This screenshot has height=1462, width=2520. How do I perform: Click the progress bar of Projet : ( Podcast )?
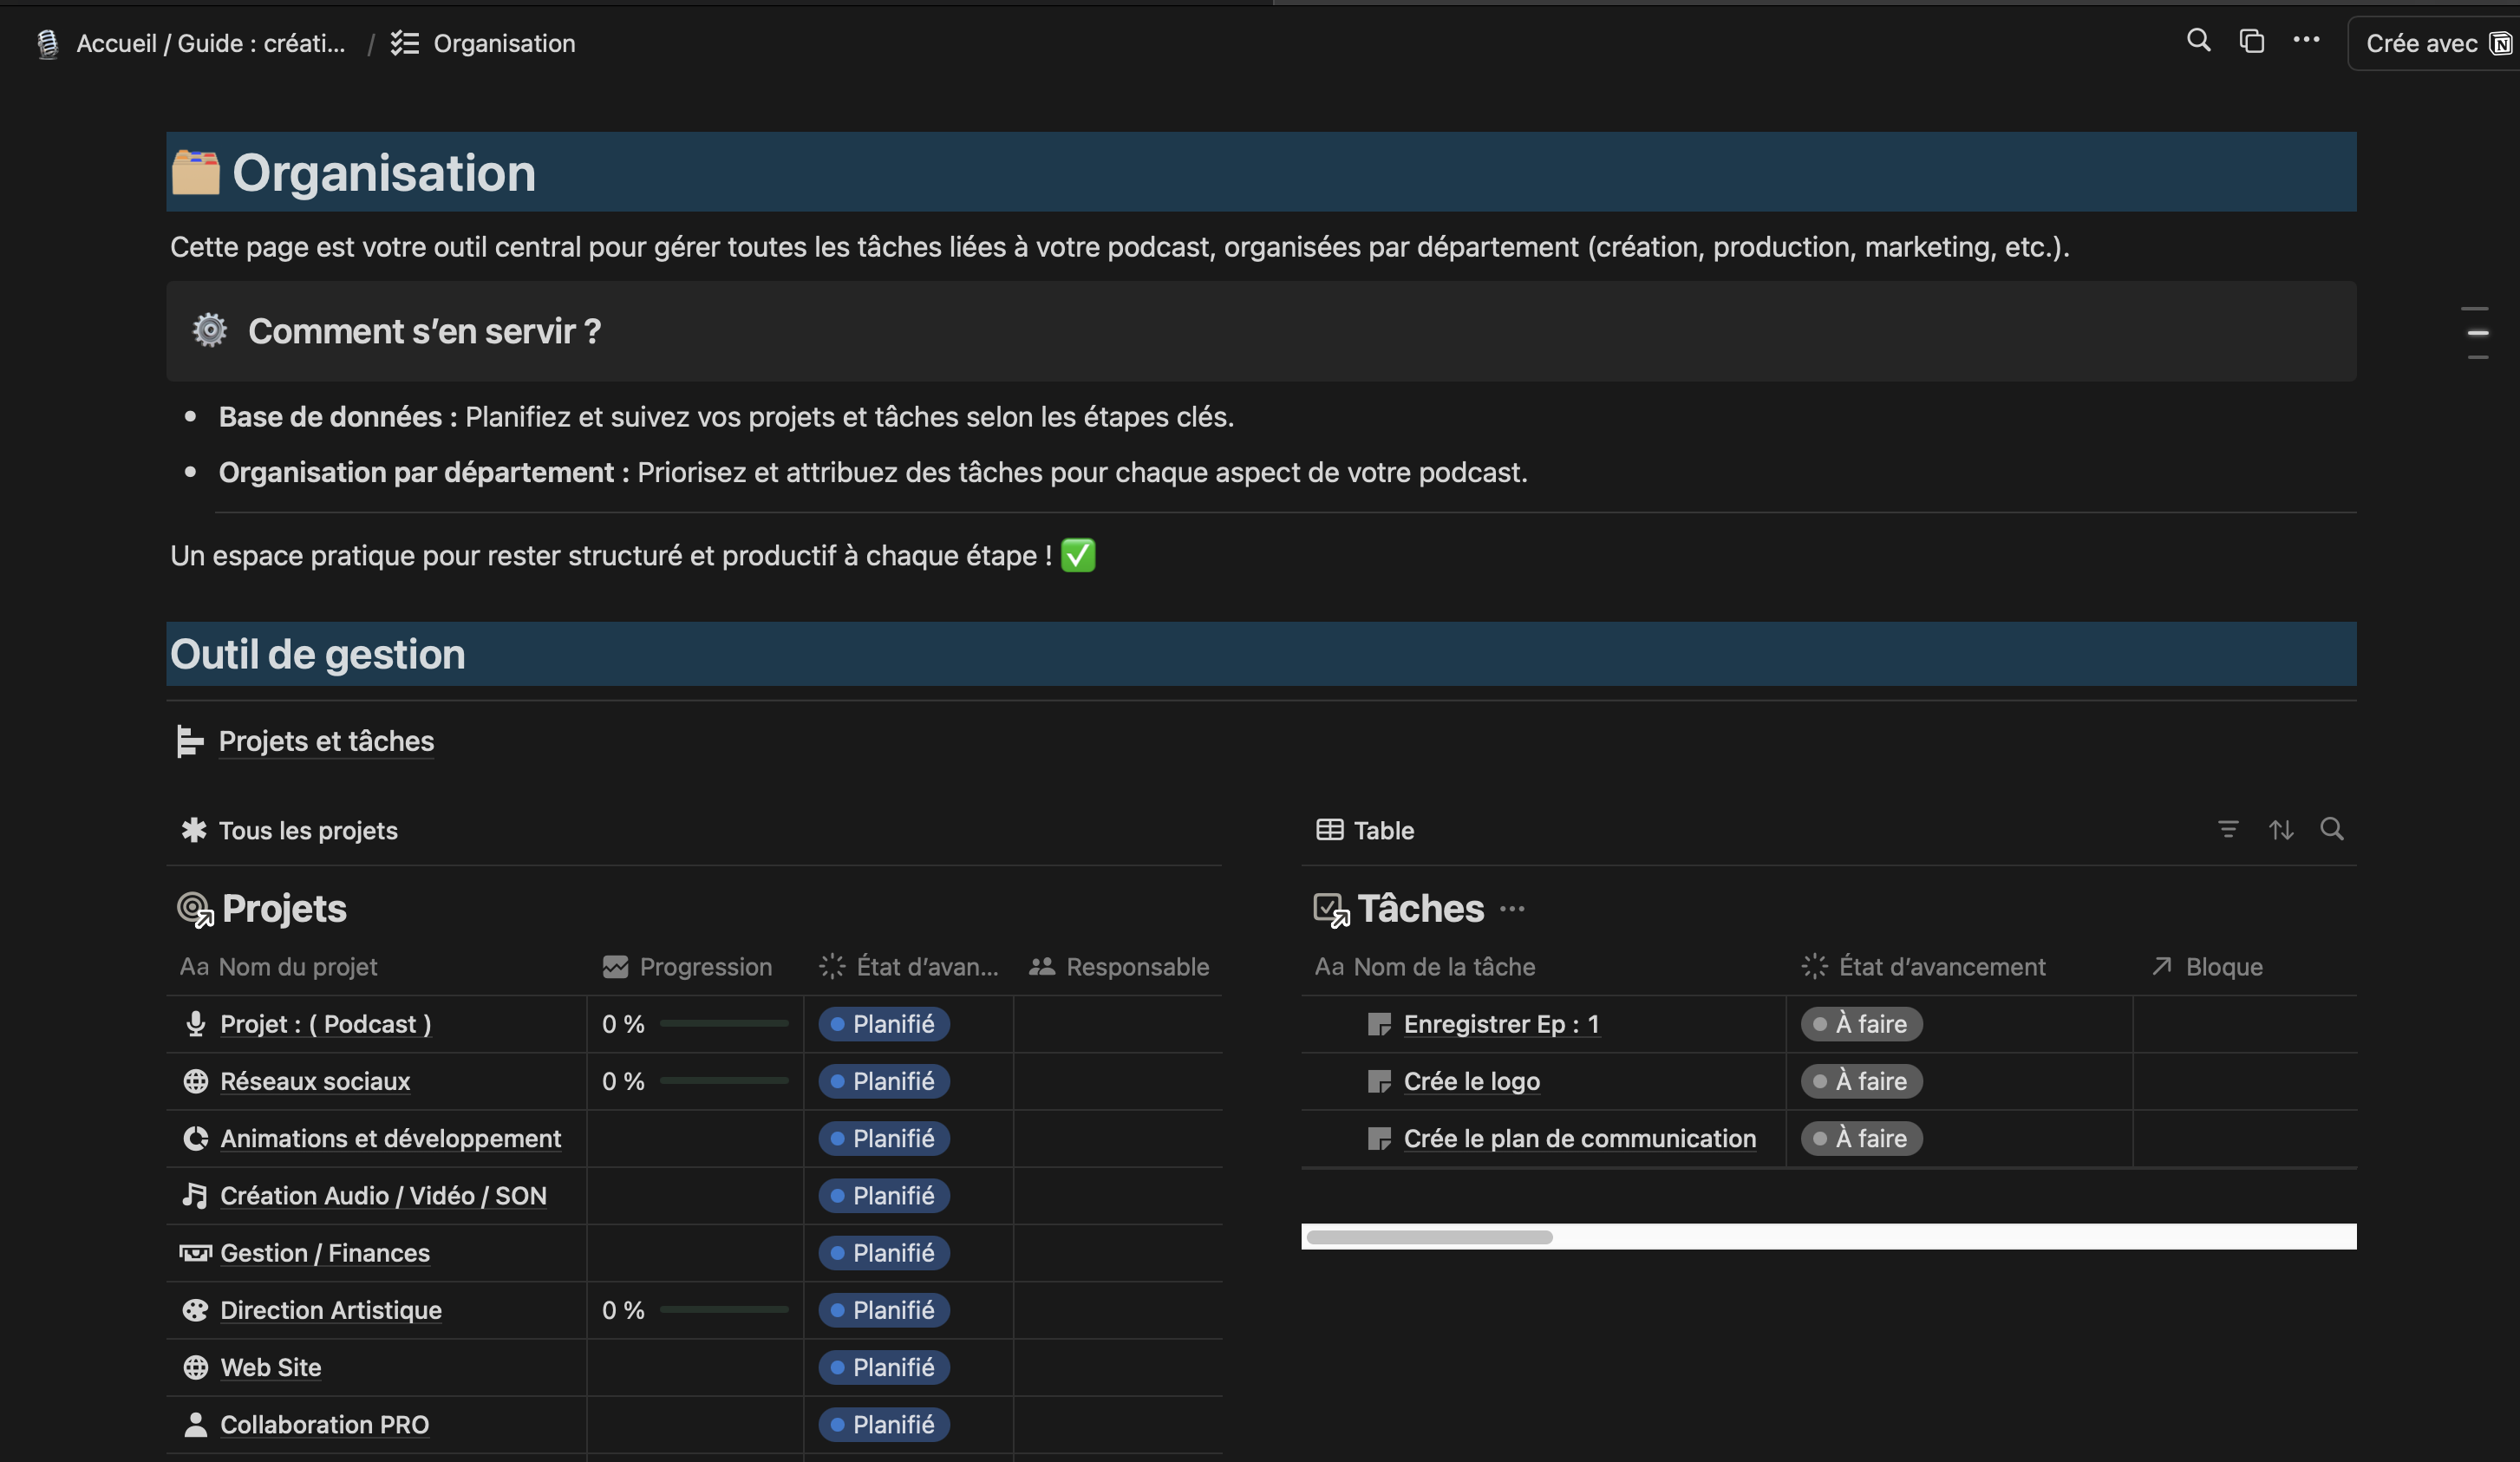(724, 1023)
